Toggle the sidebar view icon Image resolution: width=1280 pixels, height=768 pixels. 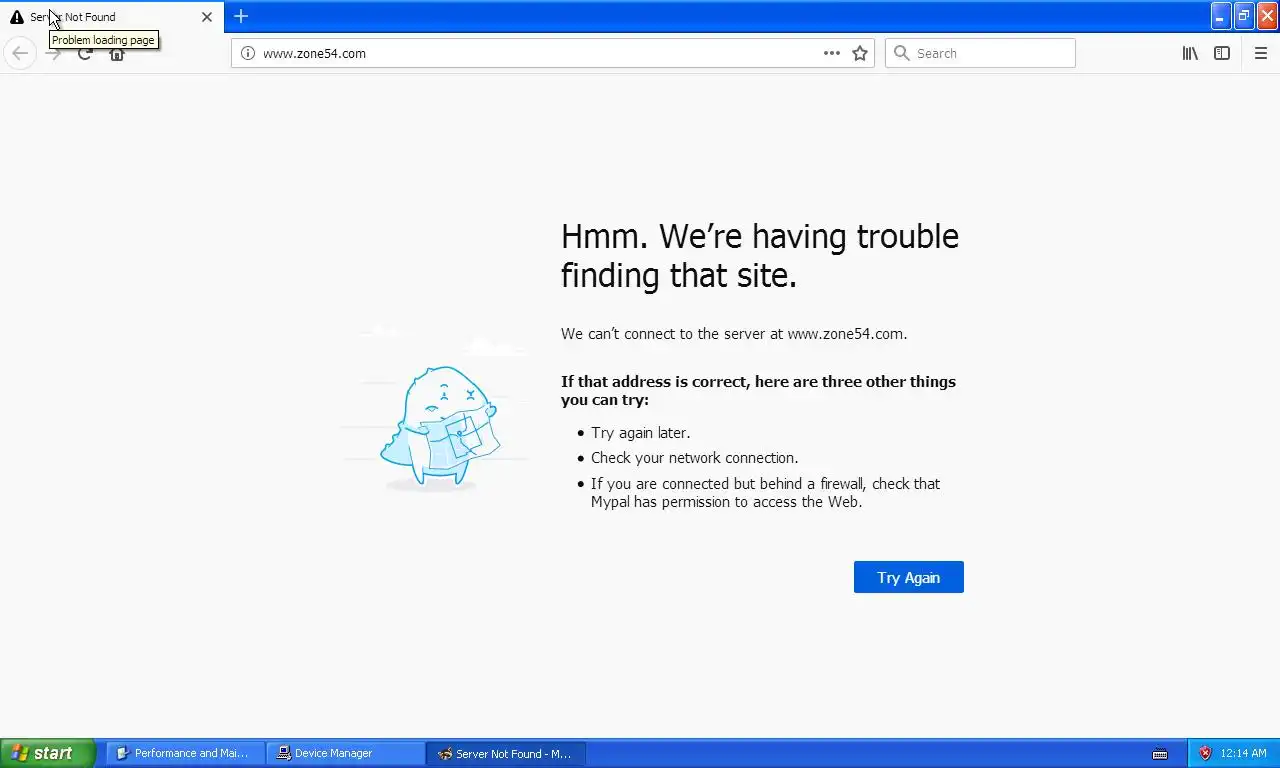(x=1222, y=53)
